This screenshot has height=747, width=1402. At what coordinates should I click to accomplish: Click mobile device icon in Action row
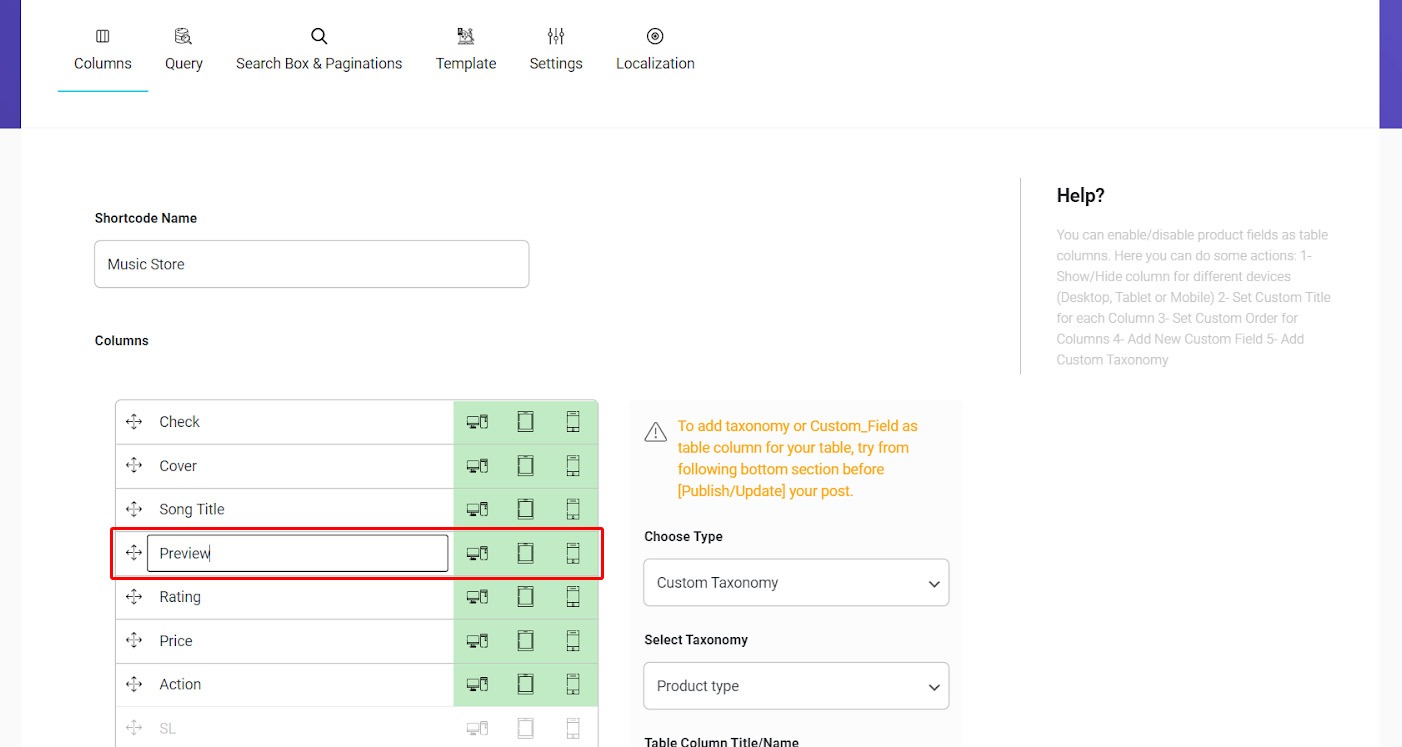573,684
